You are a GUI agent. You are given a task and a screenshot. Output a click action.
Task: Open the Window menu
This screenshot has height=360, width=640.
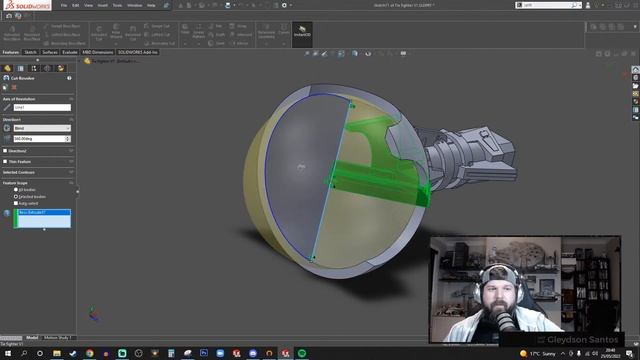click(134, 5)
